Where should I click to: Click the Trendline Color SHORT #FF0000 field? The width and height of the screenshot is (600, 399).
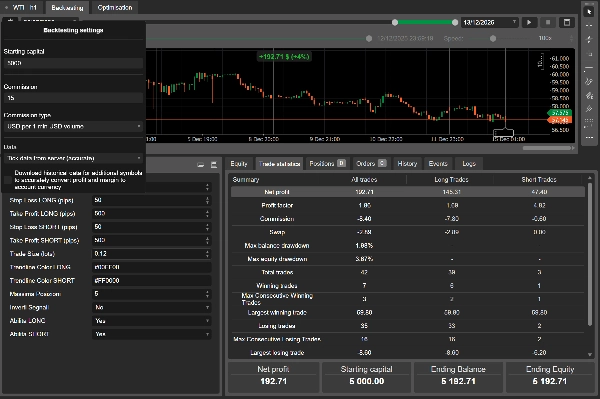coord(152,281)
